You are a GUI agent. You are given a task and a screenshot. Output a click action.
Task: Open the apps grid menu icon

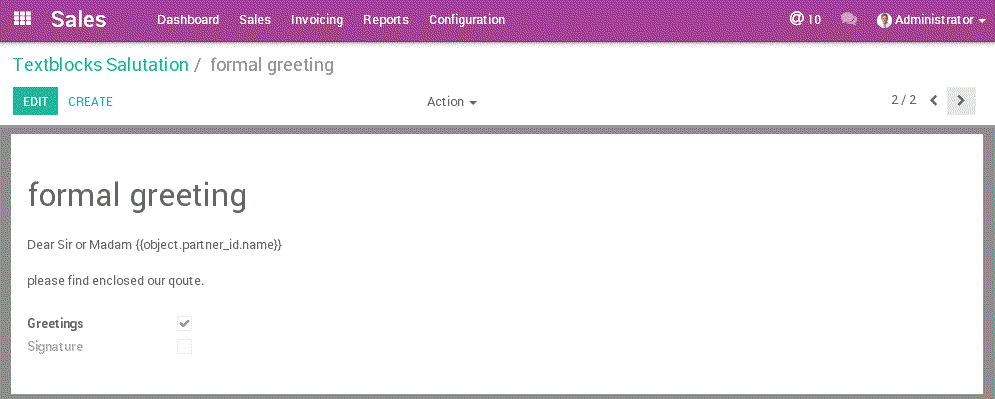click(x=22, y=18)
